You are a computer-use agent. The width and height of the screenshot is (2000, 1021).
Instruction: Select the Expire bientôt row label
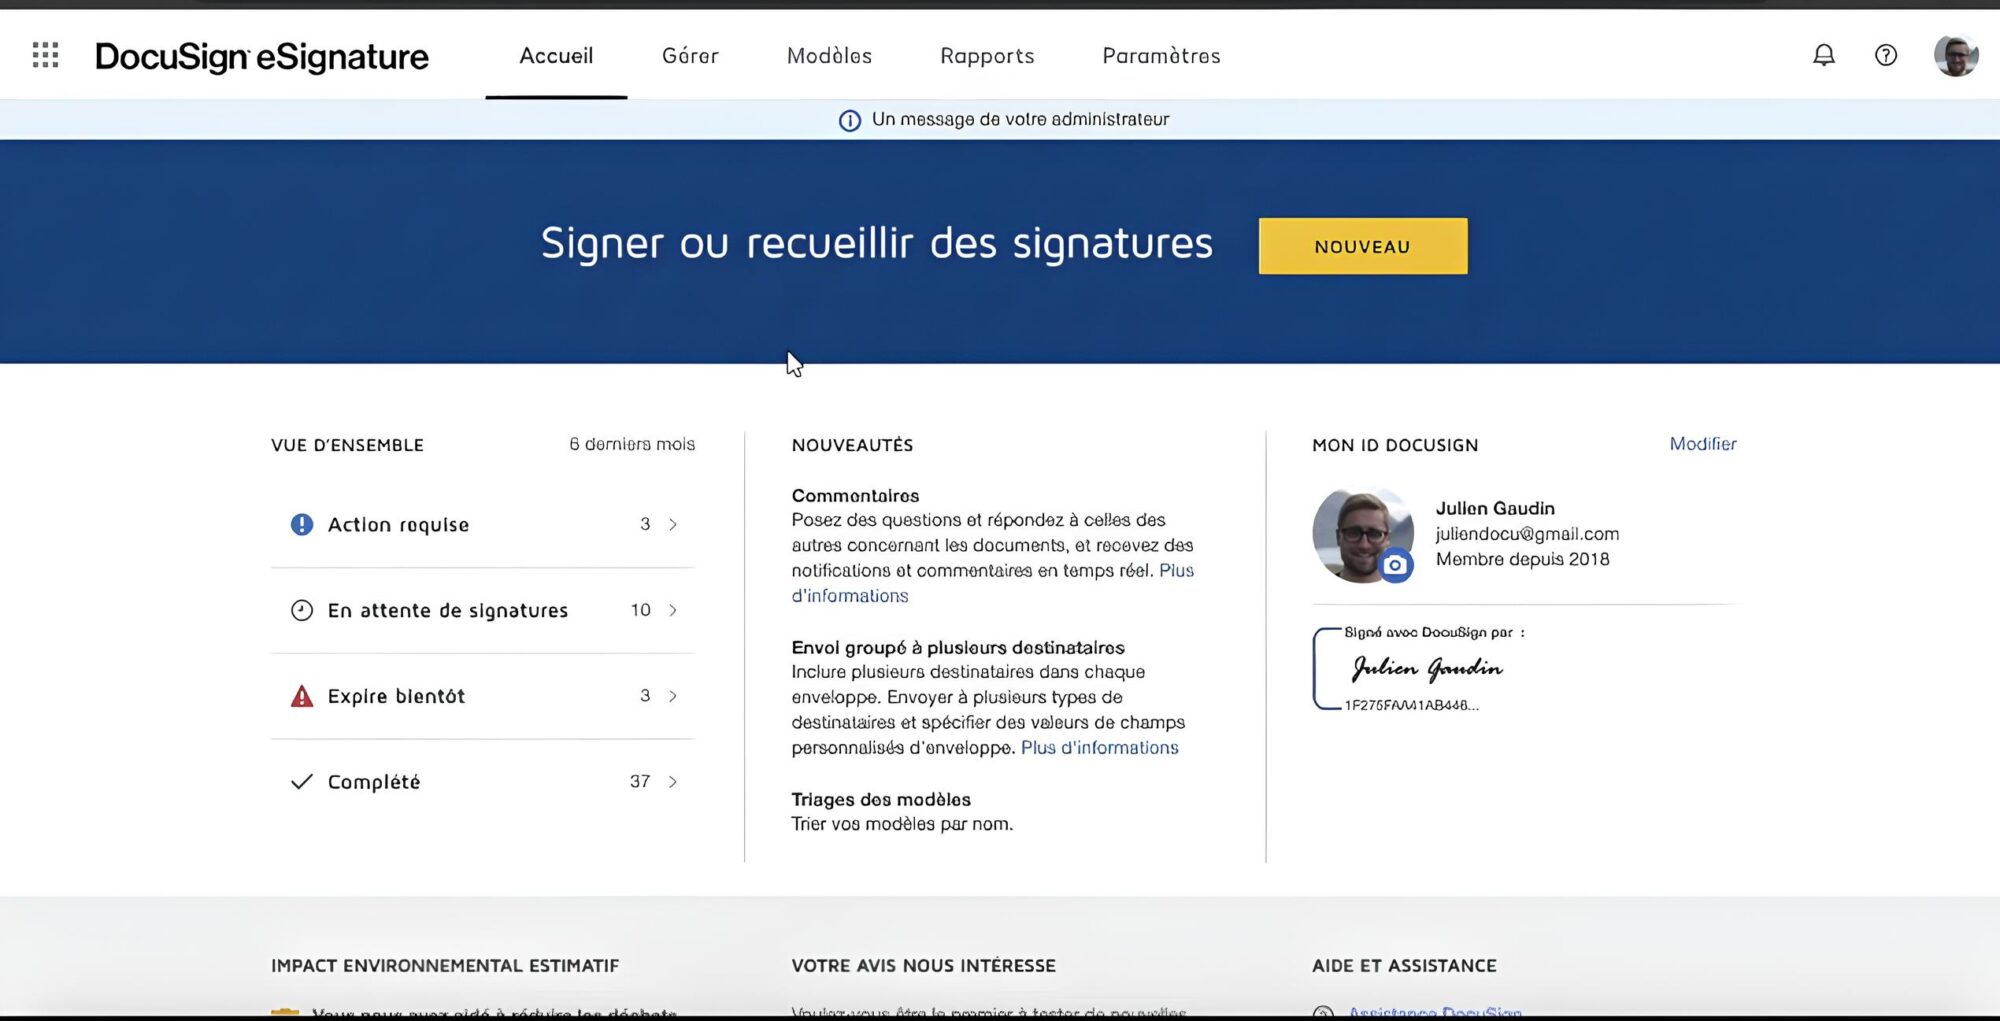(x=396, y=696)
